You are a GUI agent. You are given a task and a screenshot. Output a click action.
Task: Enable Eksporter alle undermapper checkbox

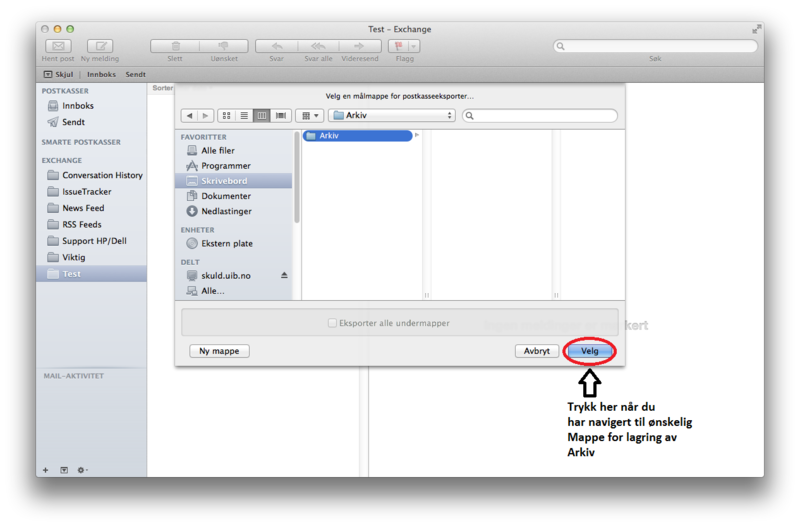(x=333, y=323)
